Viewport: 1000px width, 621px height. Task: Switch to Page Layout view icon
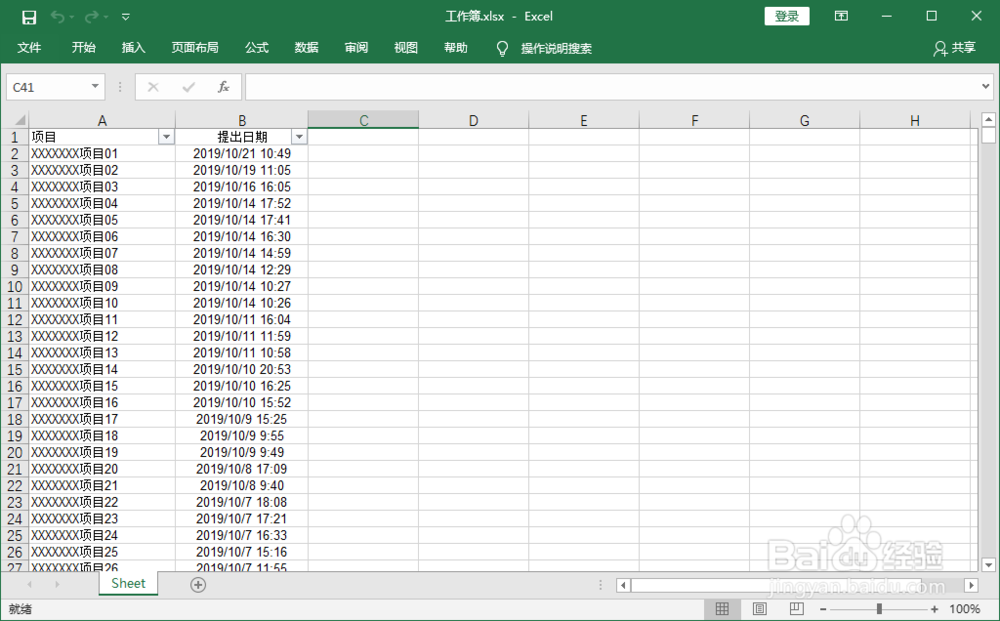coord(759,609)
